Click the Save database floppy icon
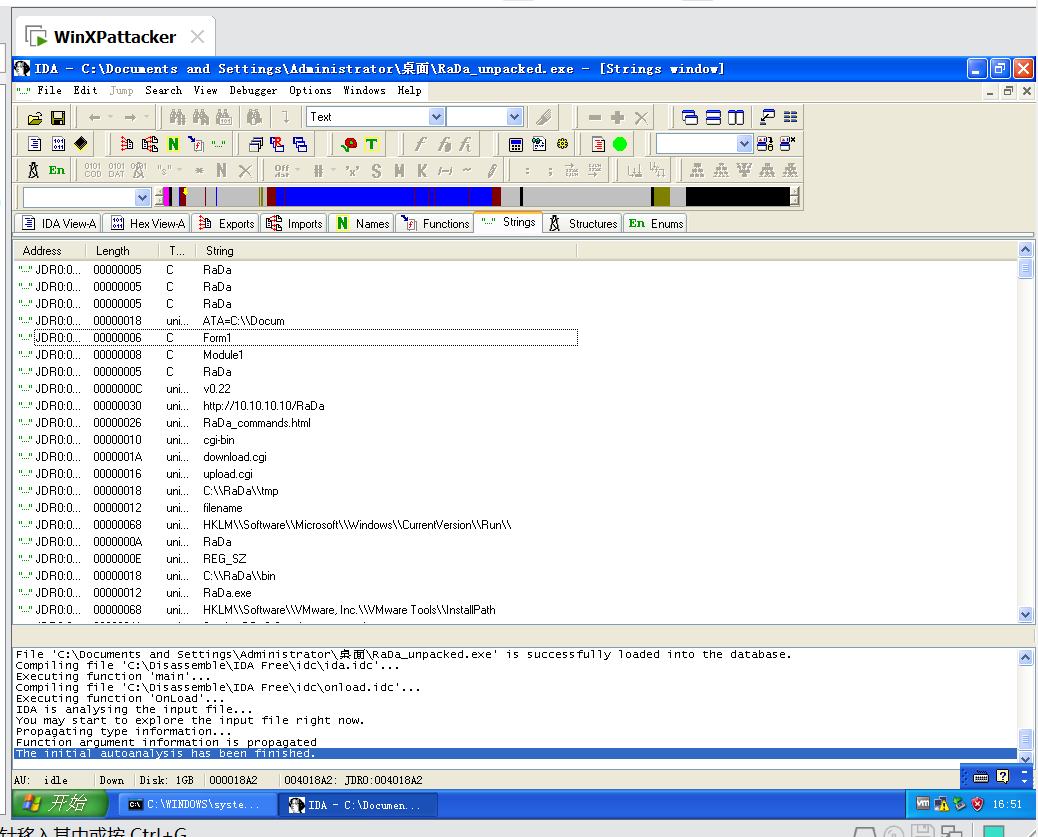 pyautogui.click(x=58, y=118)
